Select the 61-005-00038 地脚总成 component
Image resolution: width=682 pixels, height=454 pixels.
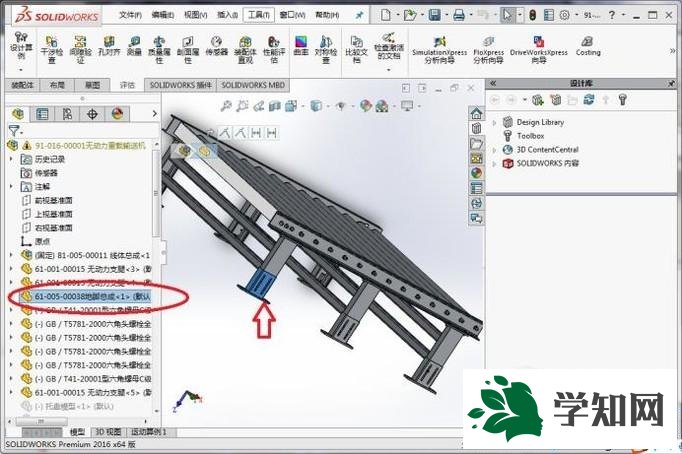(x=90, y=296)
